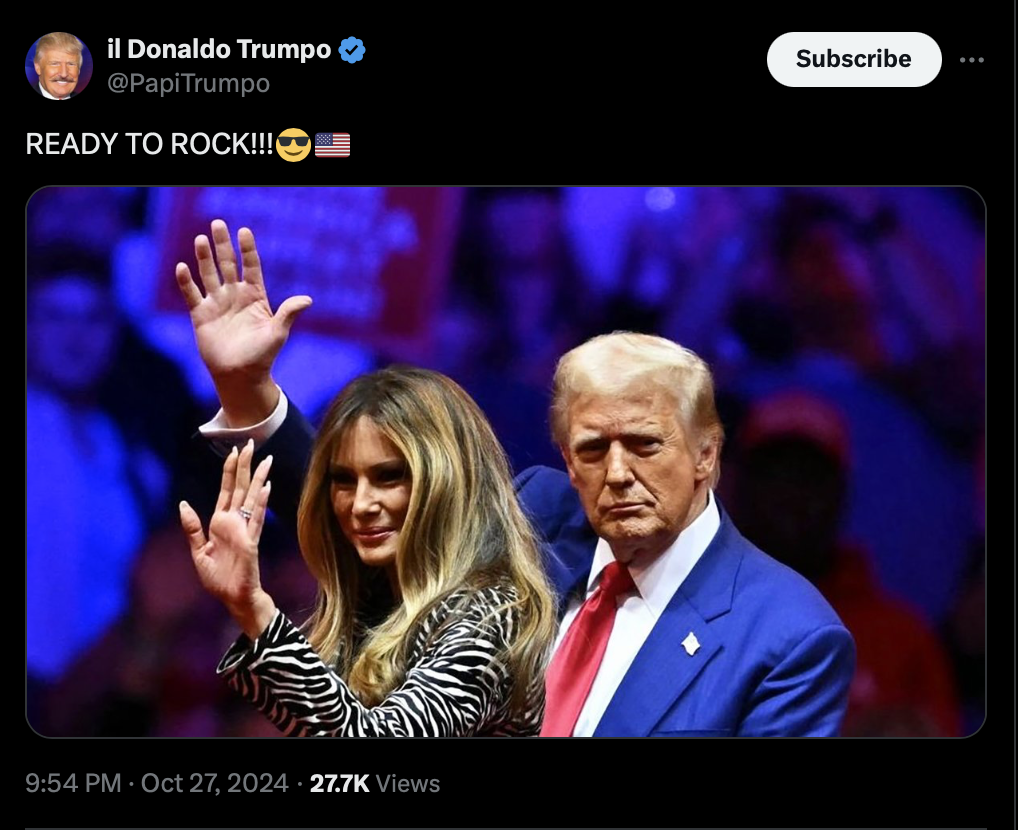Click the white lapel pin on blue suit

[x=690, y=644]
